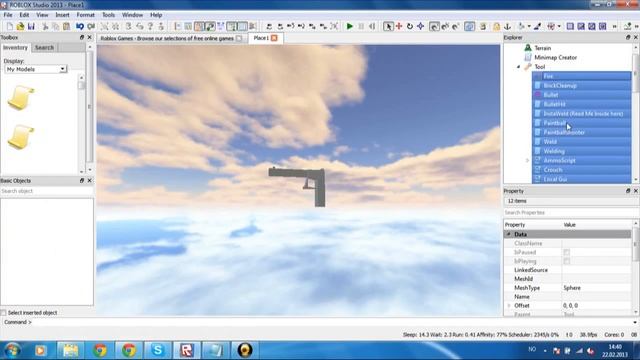Click the Anchor tool icon
640x360 pixels.
point(507,27)
